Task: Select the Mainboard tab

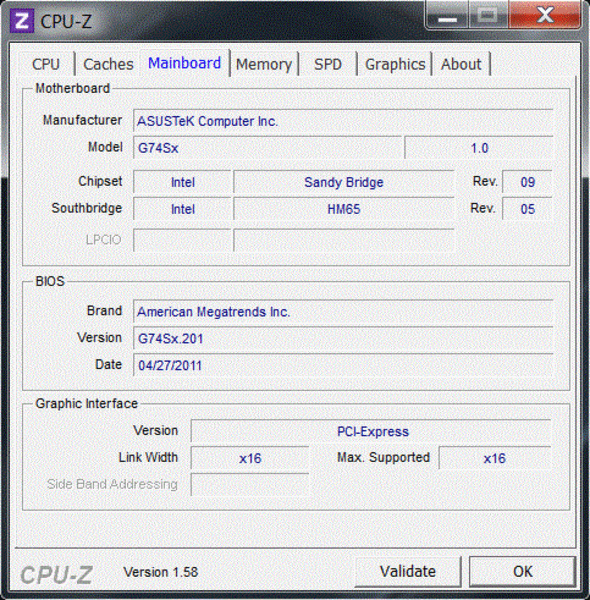Action: pyautogui.click(x=184, y=63)
